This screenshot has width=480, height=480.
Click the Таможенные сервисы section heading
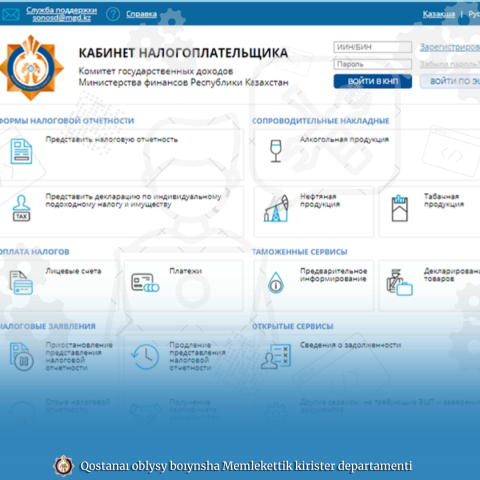pos(300,252)
